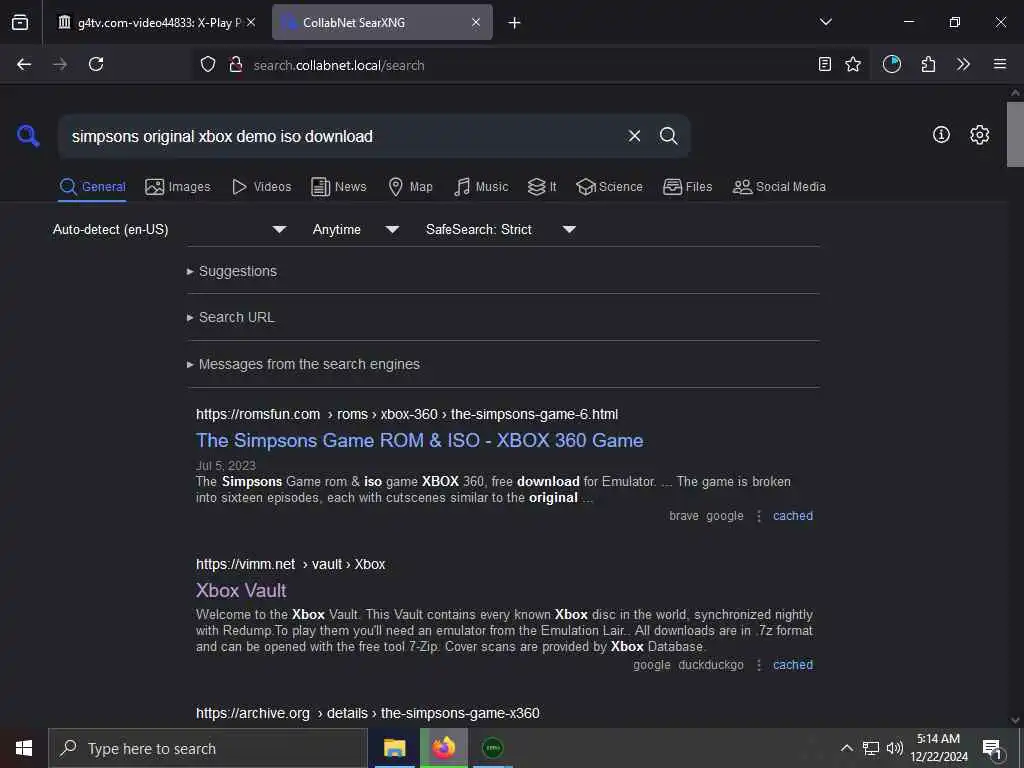
Task: Open the Xbox Vault result link
Action: 241,590
